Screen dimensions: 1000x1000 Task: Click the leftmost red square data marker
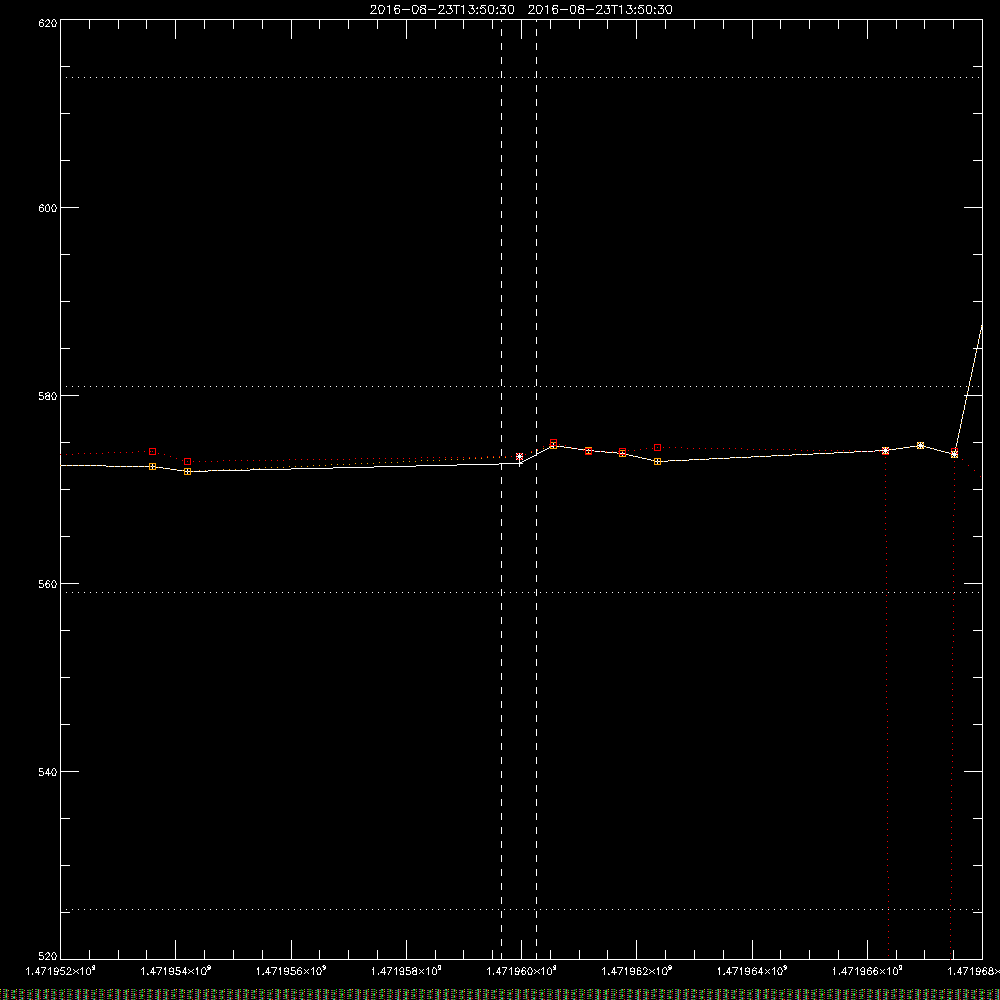pos(152,452)
